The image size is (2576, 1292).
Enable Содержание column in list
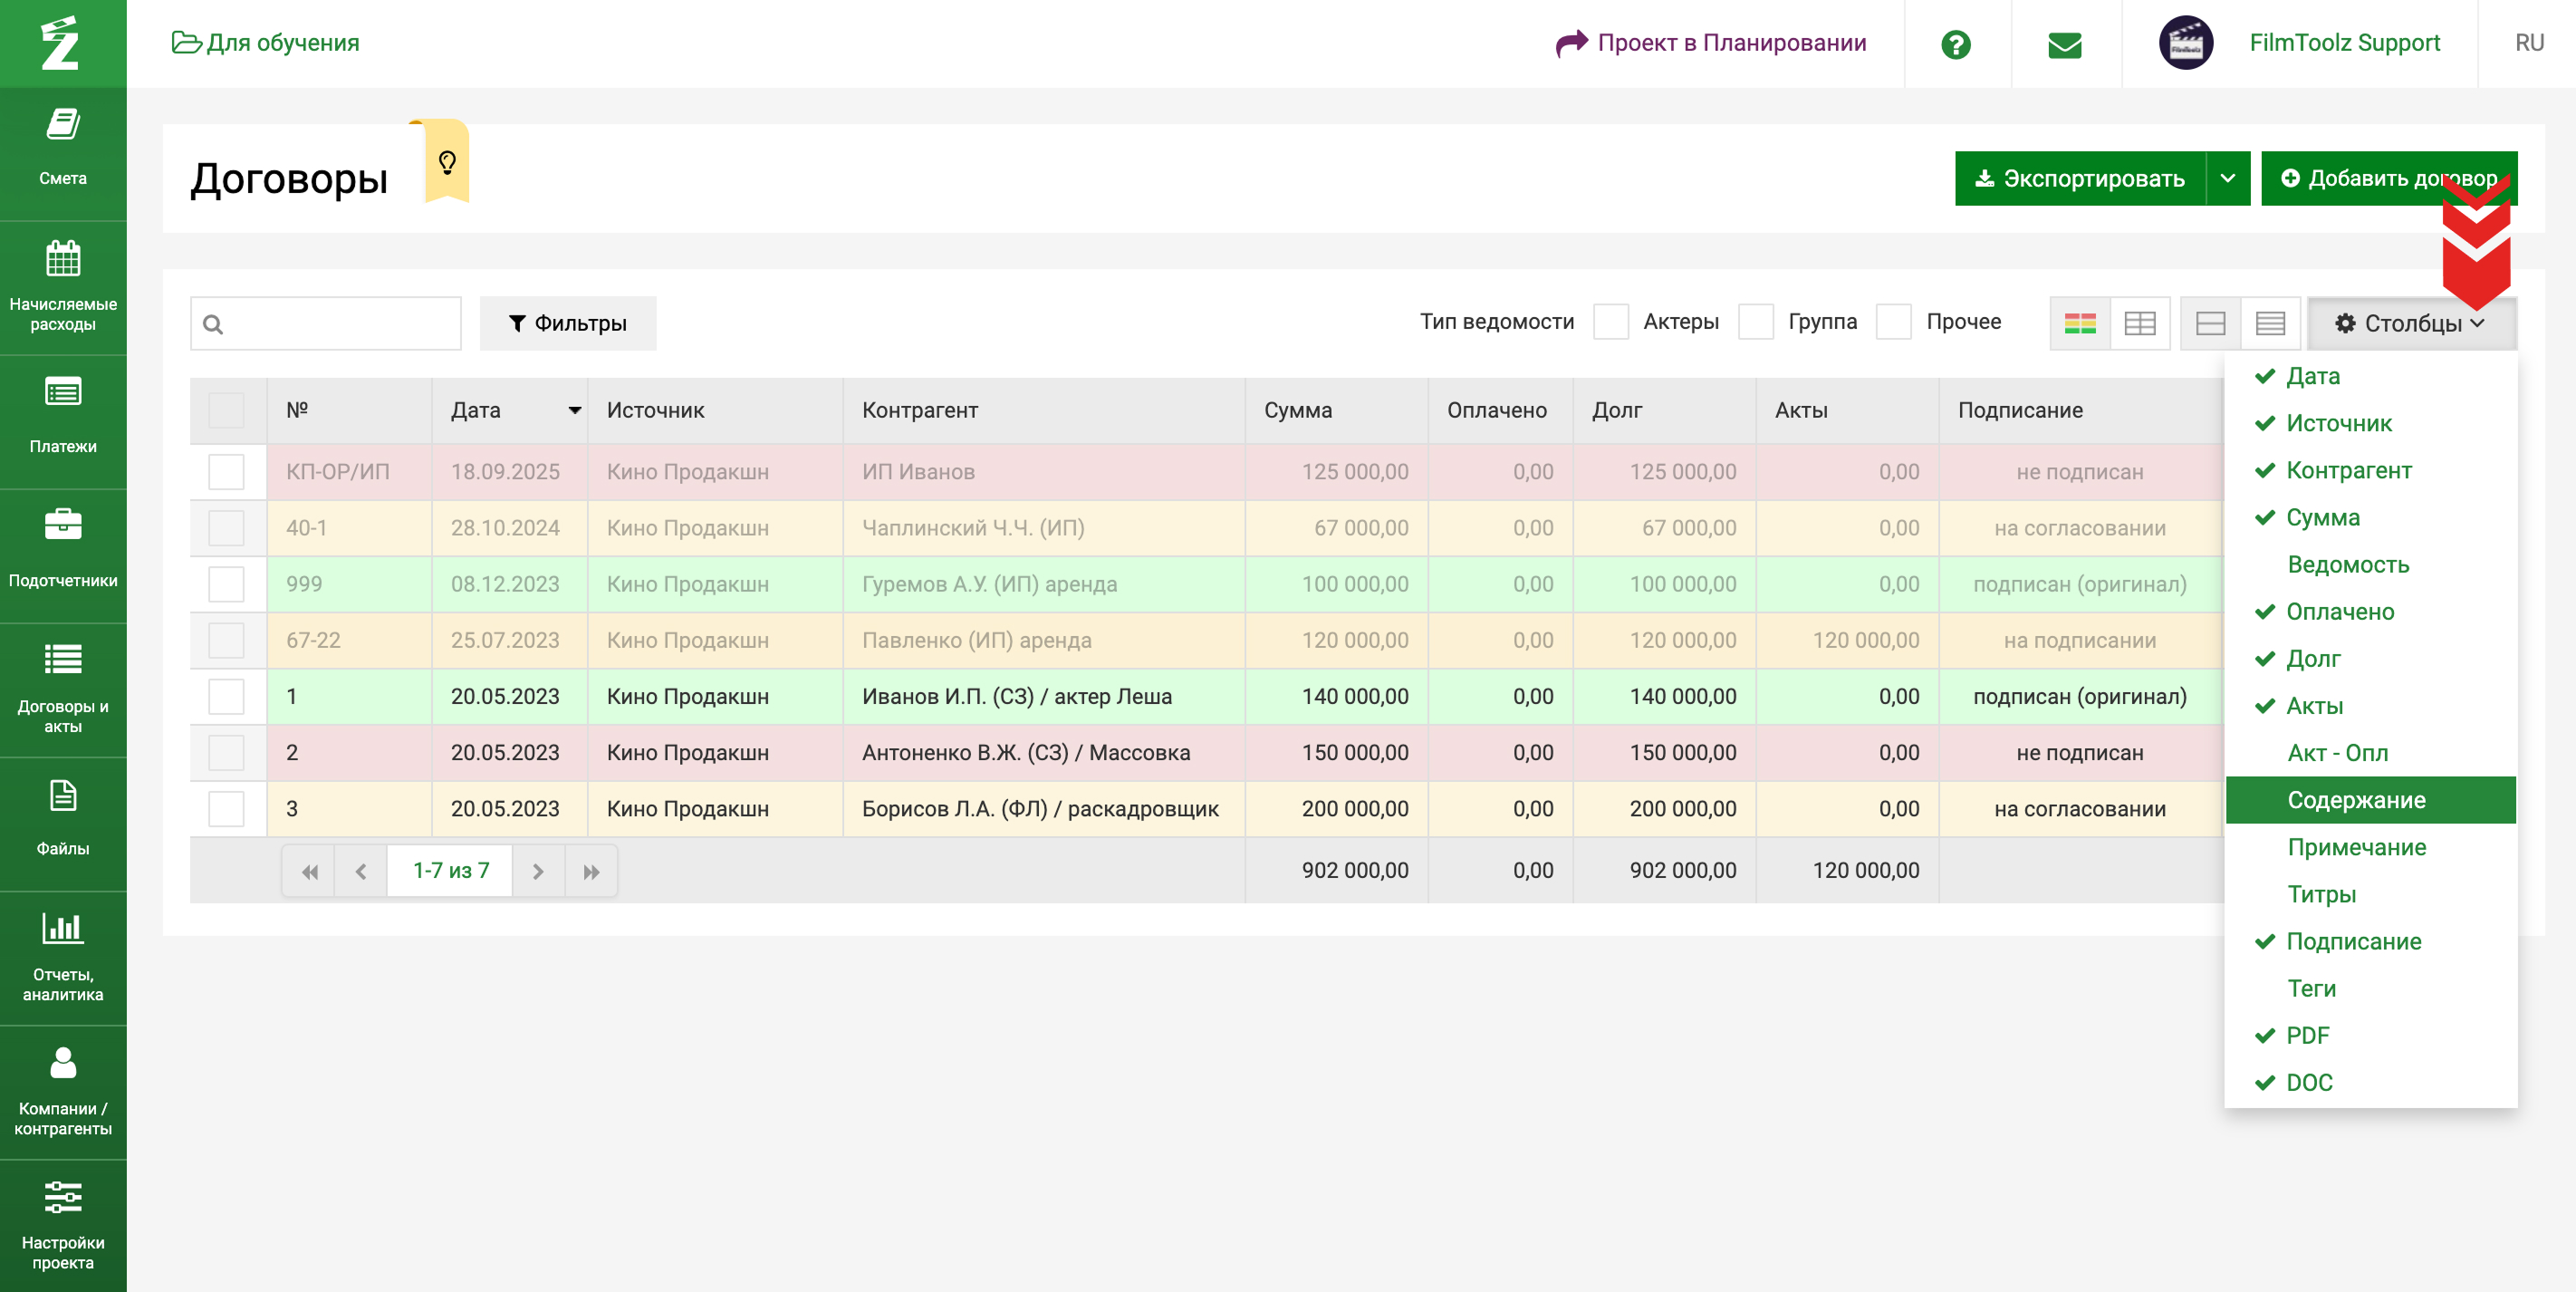[x=2356, y=800]
